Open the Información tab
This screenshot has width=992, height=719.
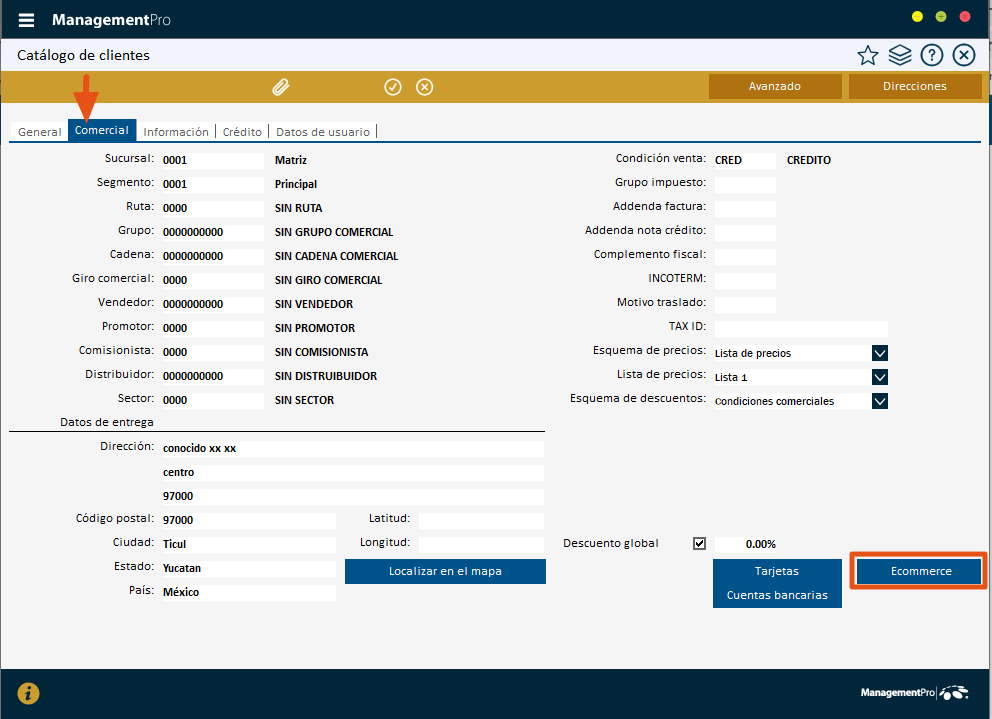[x=176, y=132]
